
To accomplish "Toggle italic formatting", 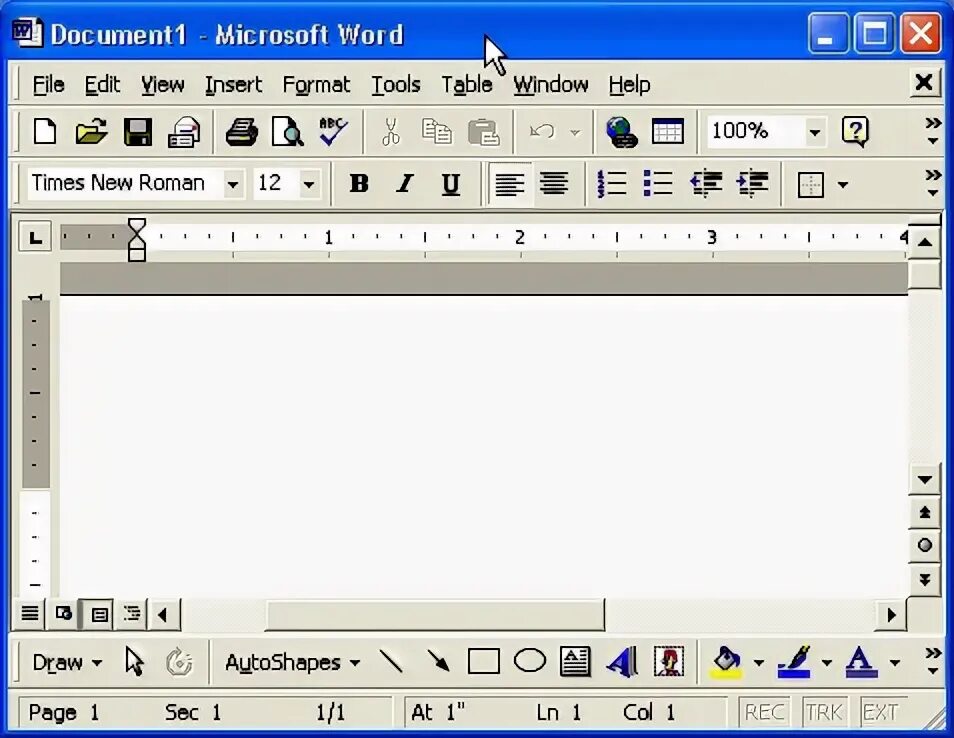I will point(405,183).
